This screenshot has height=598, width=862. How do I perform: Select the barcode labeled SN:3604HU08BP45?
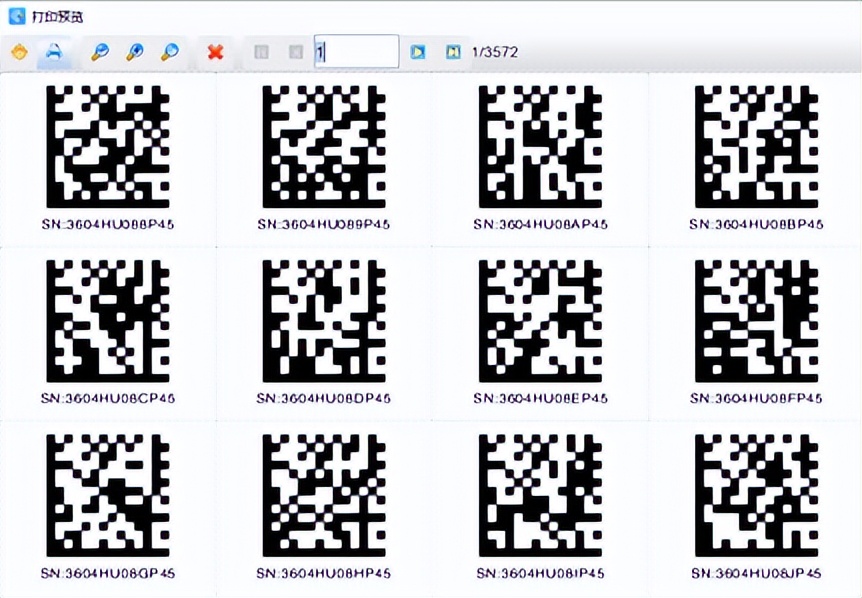click(756, 146)
